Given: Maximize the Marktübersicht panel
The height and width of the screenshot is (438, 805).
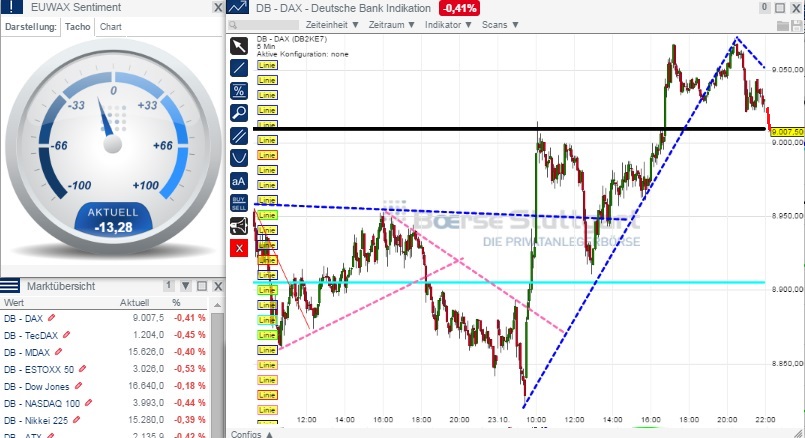Looking at the screenshot, I should (x=202, y=286).
